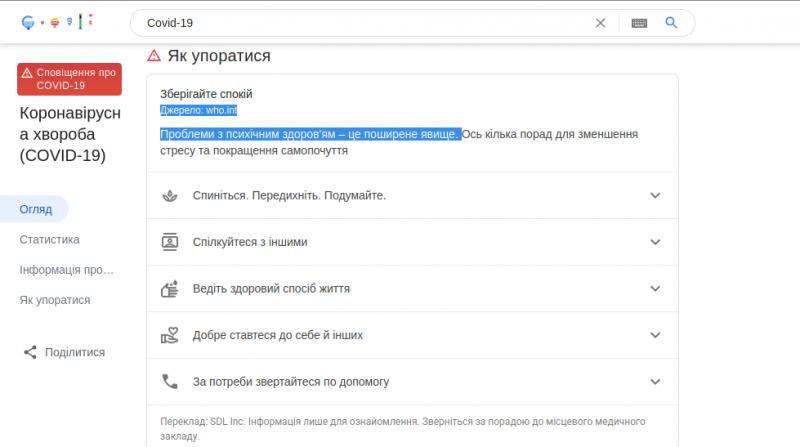Open the Інформація про… sidebar tab

[67, 270]
